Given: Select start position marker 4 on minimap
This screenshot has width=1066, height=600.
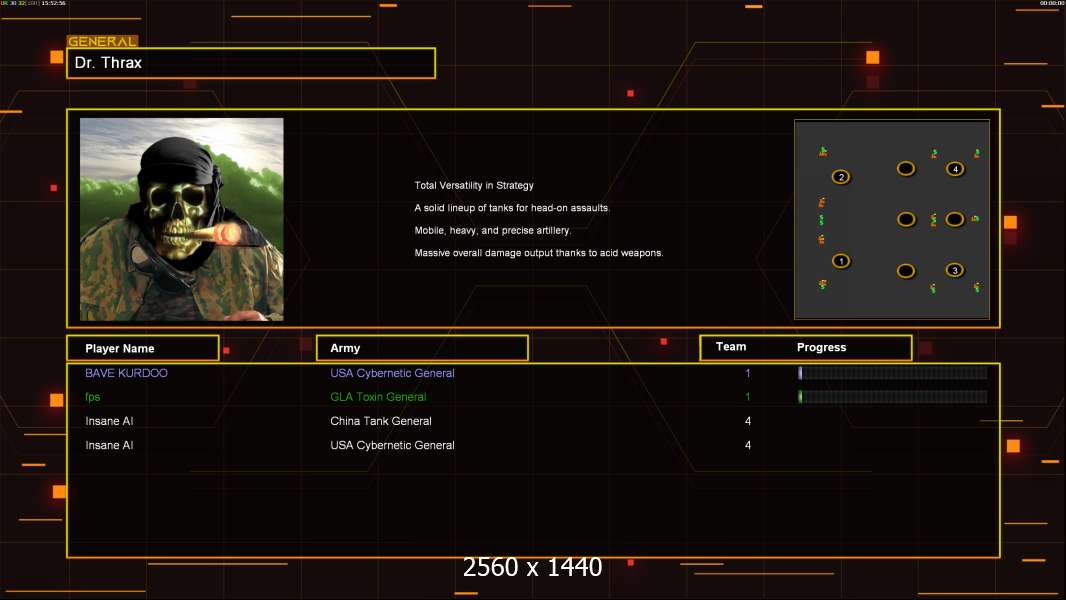Looking at the screenshot, I should [955, 169].
